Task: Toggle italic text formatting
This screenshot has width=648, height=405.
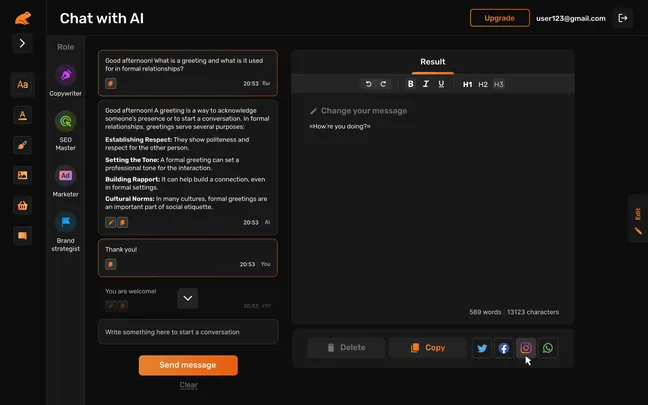Action: 426,84
